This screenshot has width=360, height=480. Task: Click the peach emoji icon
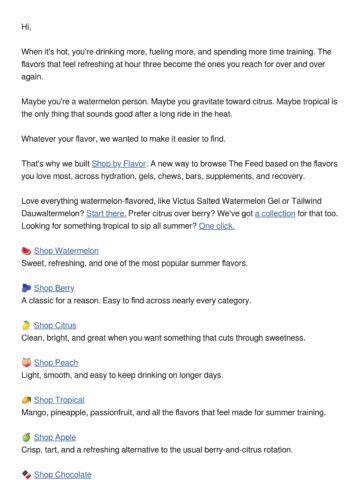pos(26,362)
